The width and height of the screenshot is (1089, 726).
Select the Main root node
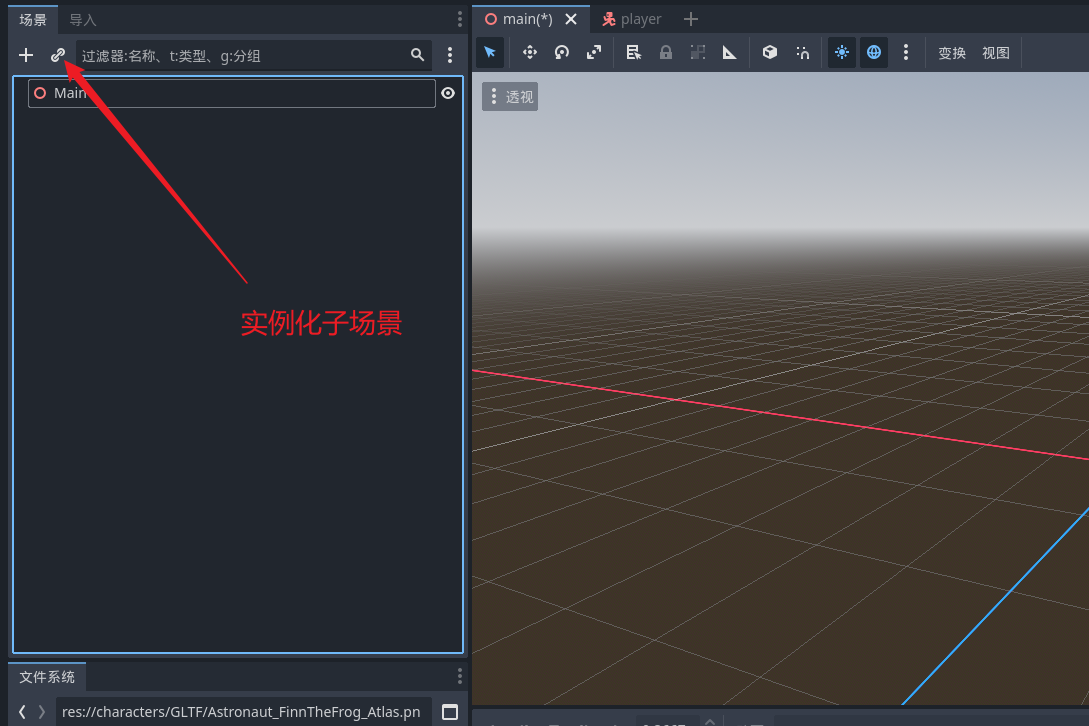tap(231, 93)
